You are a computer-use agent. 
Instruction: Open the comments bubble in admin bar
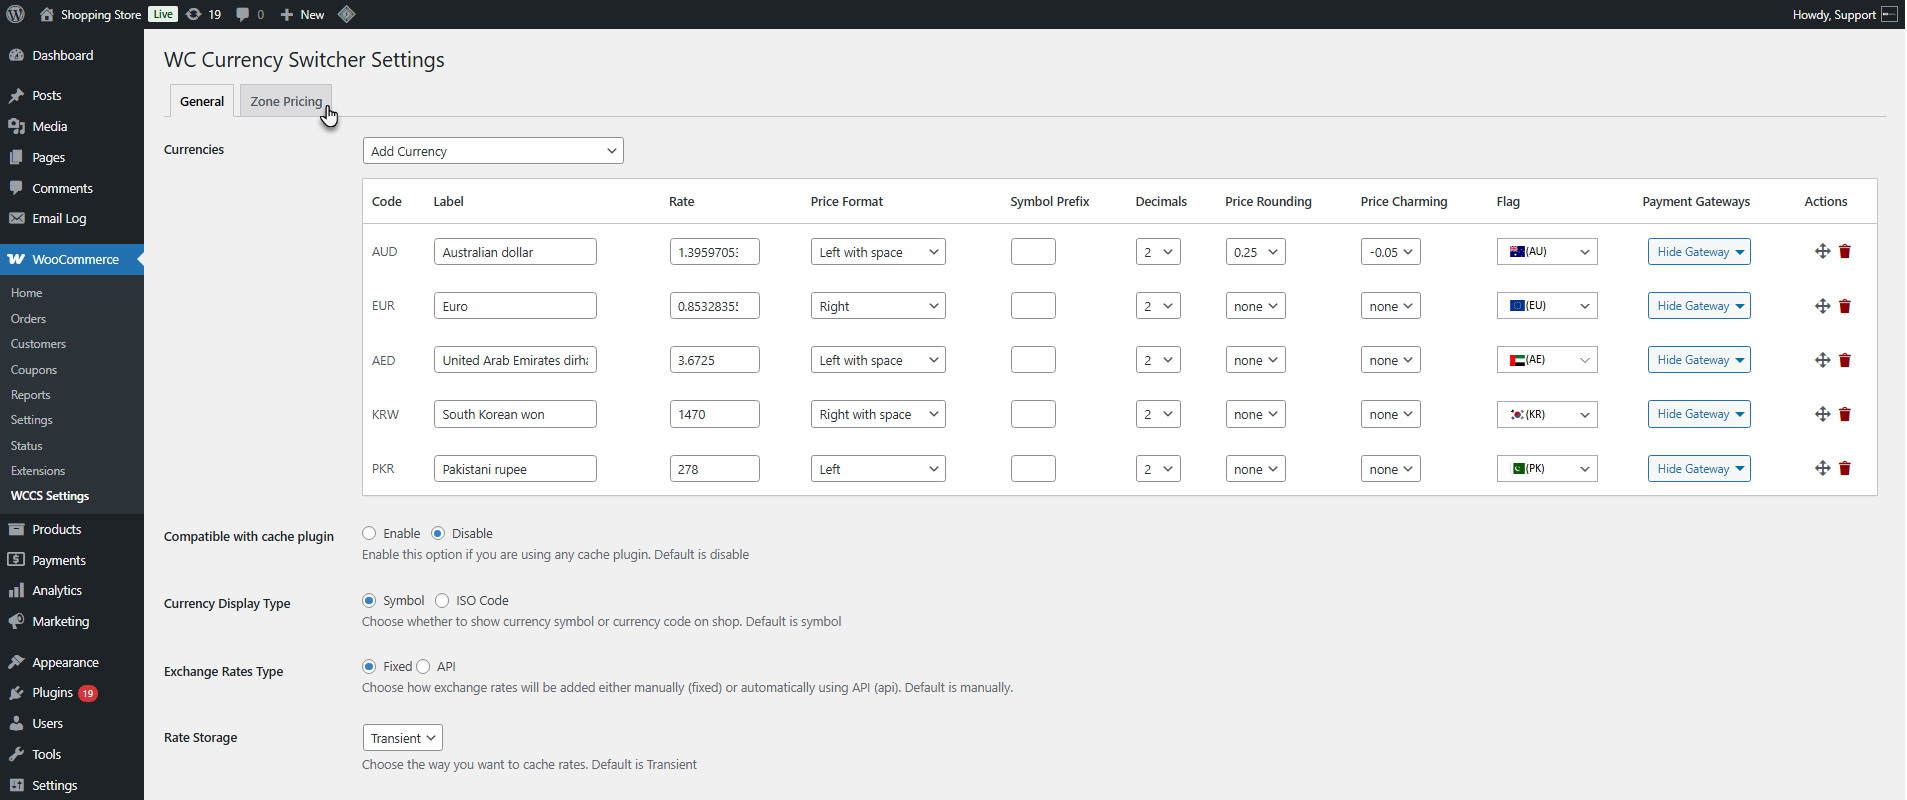pyautogui.click(x=250, y=14)
